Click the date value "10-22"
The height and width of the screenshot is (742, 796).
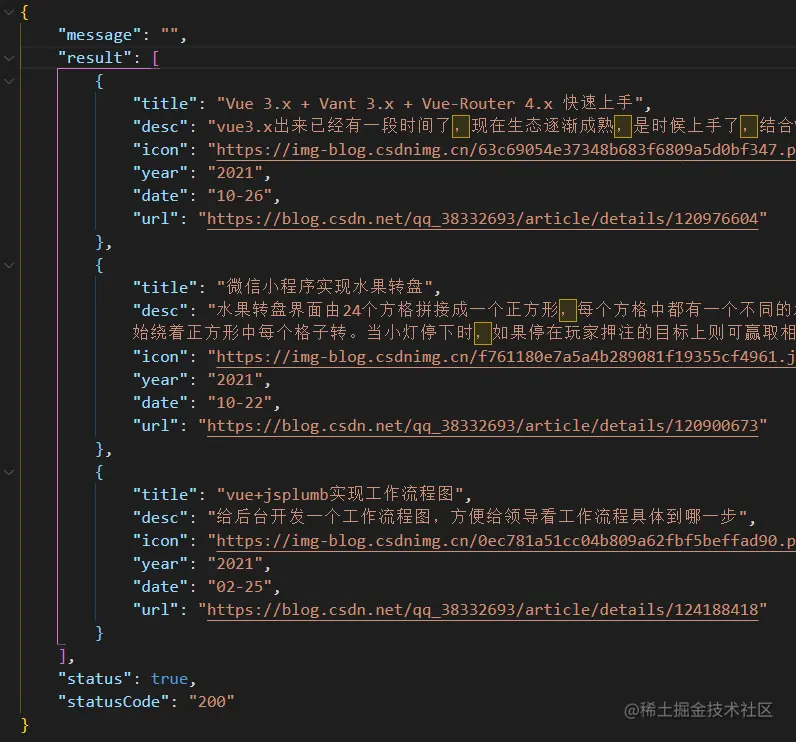click(240, 403)
